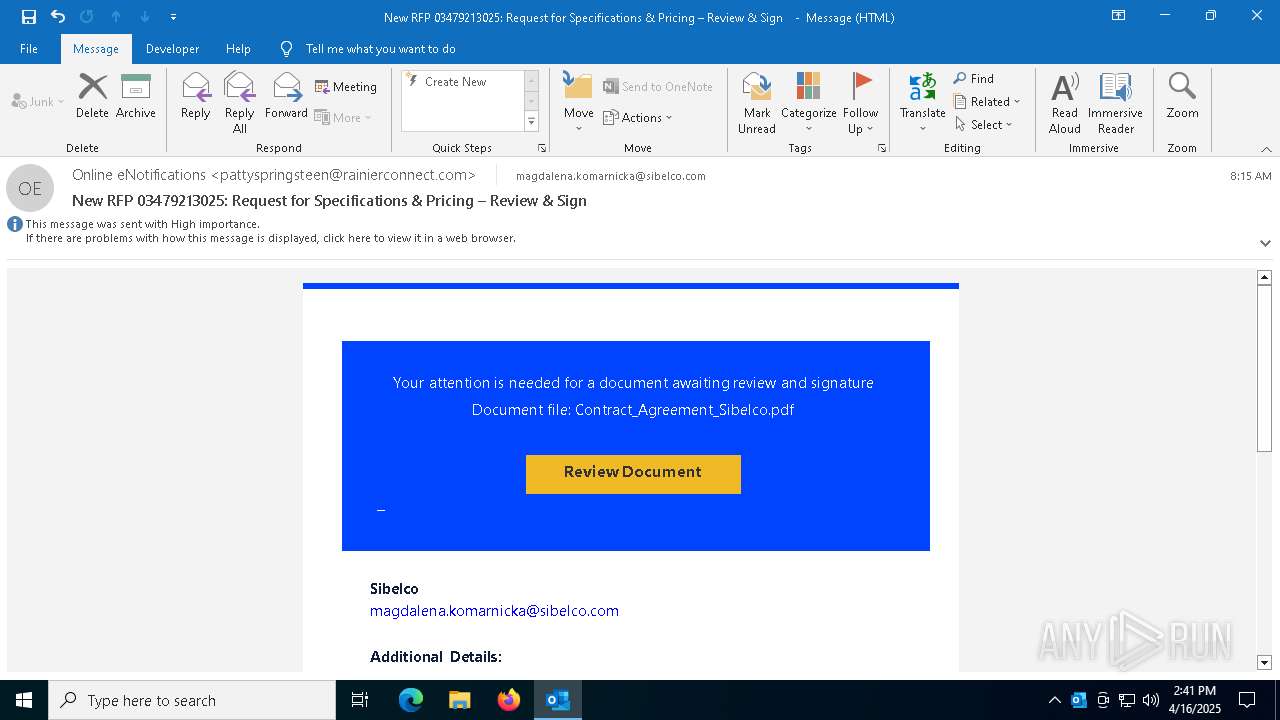Open the Select dropdown
Viewport: 1280px width, 720px height.
(984, 124)
